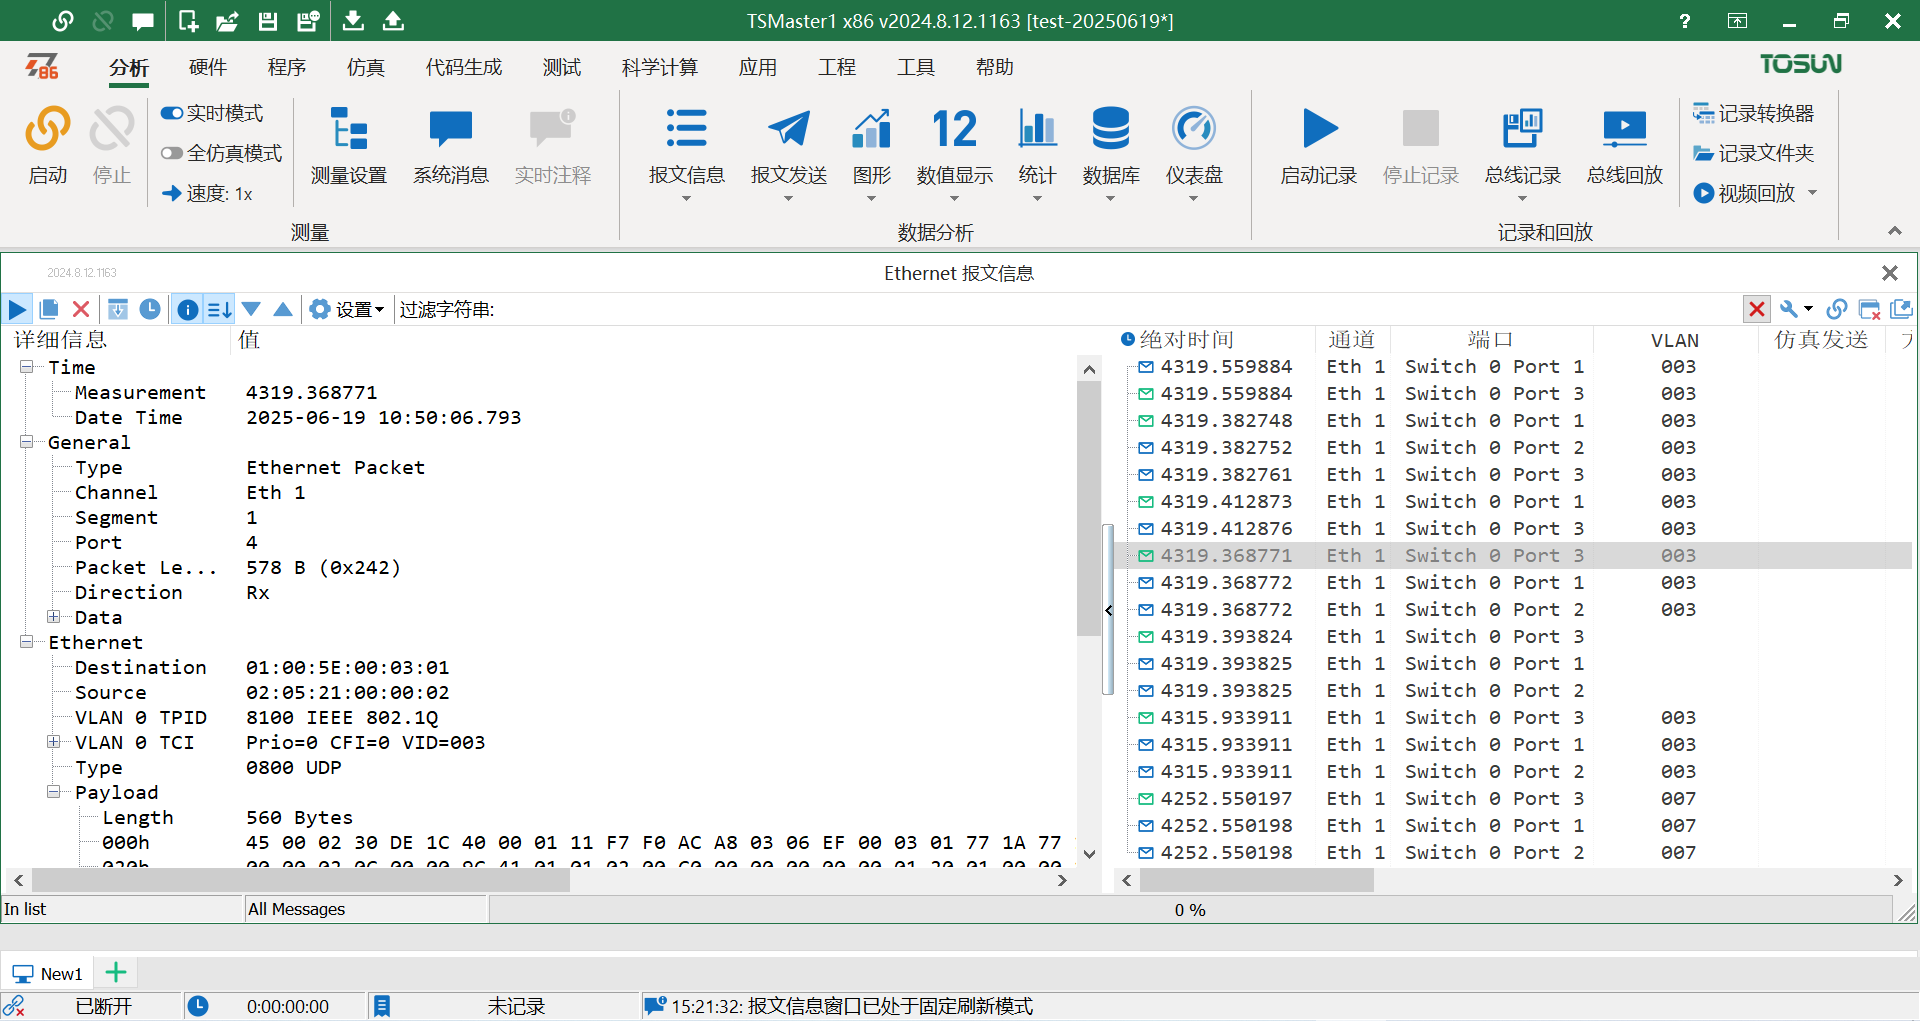Open the 仪表盘 dashboard tool
Viewport: 1920px width, 1021px height.
click(1194, 145)
